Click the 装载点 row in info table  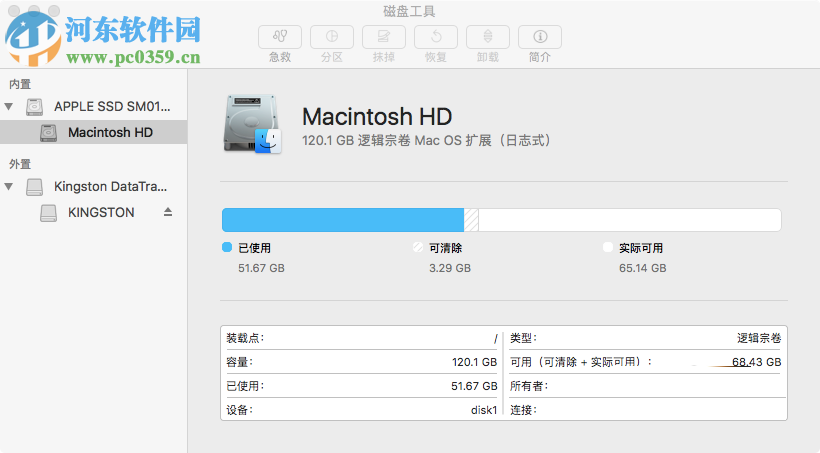coord(361,338)
